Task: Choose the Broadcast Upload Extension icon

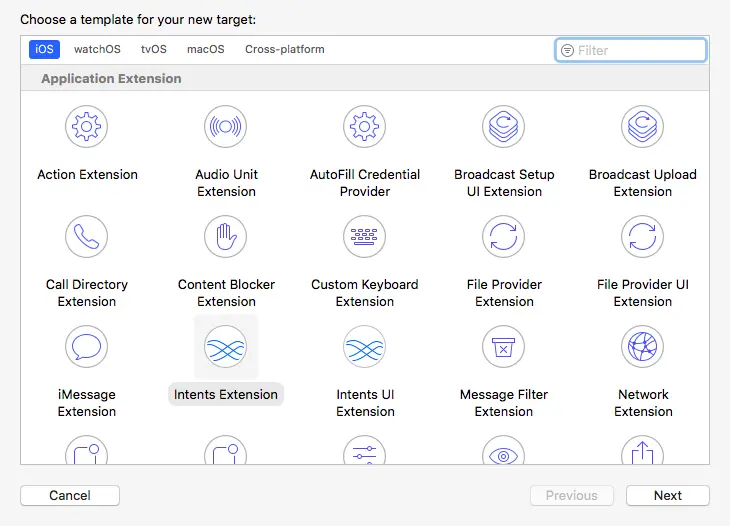Action: coord(642,127)
